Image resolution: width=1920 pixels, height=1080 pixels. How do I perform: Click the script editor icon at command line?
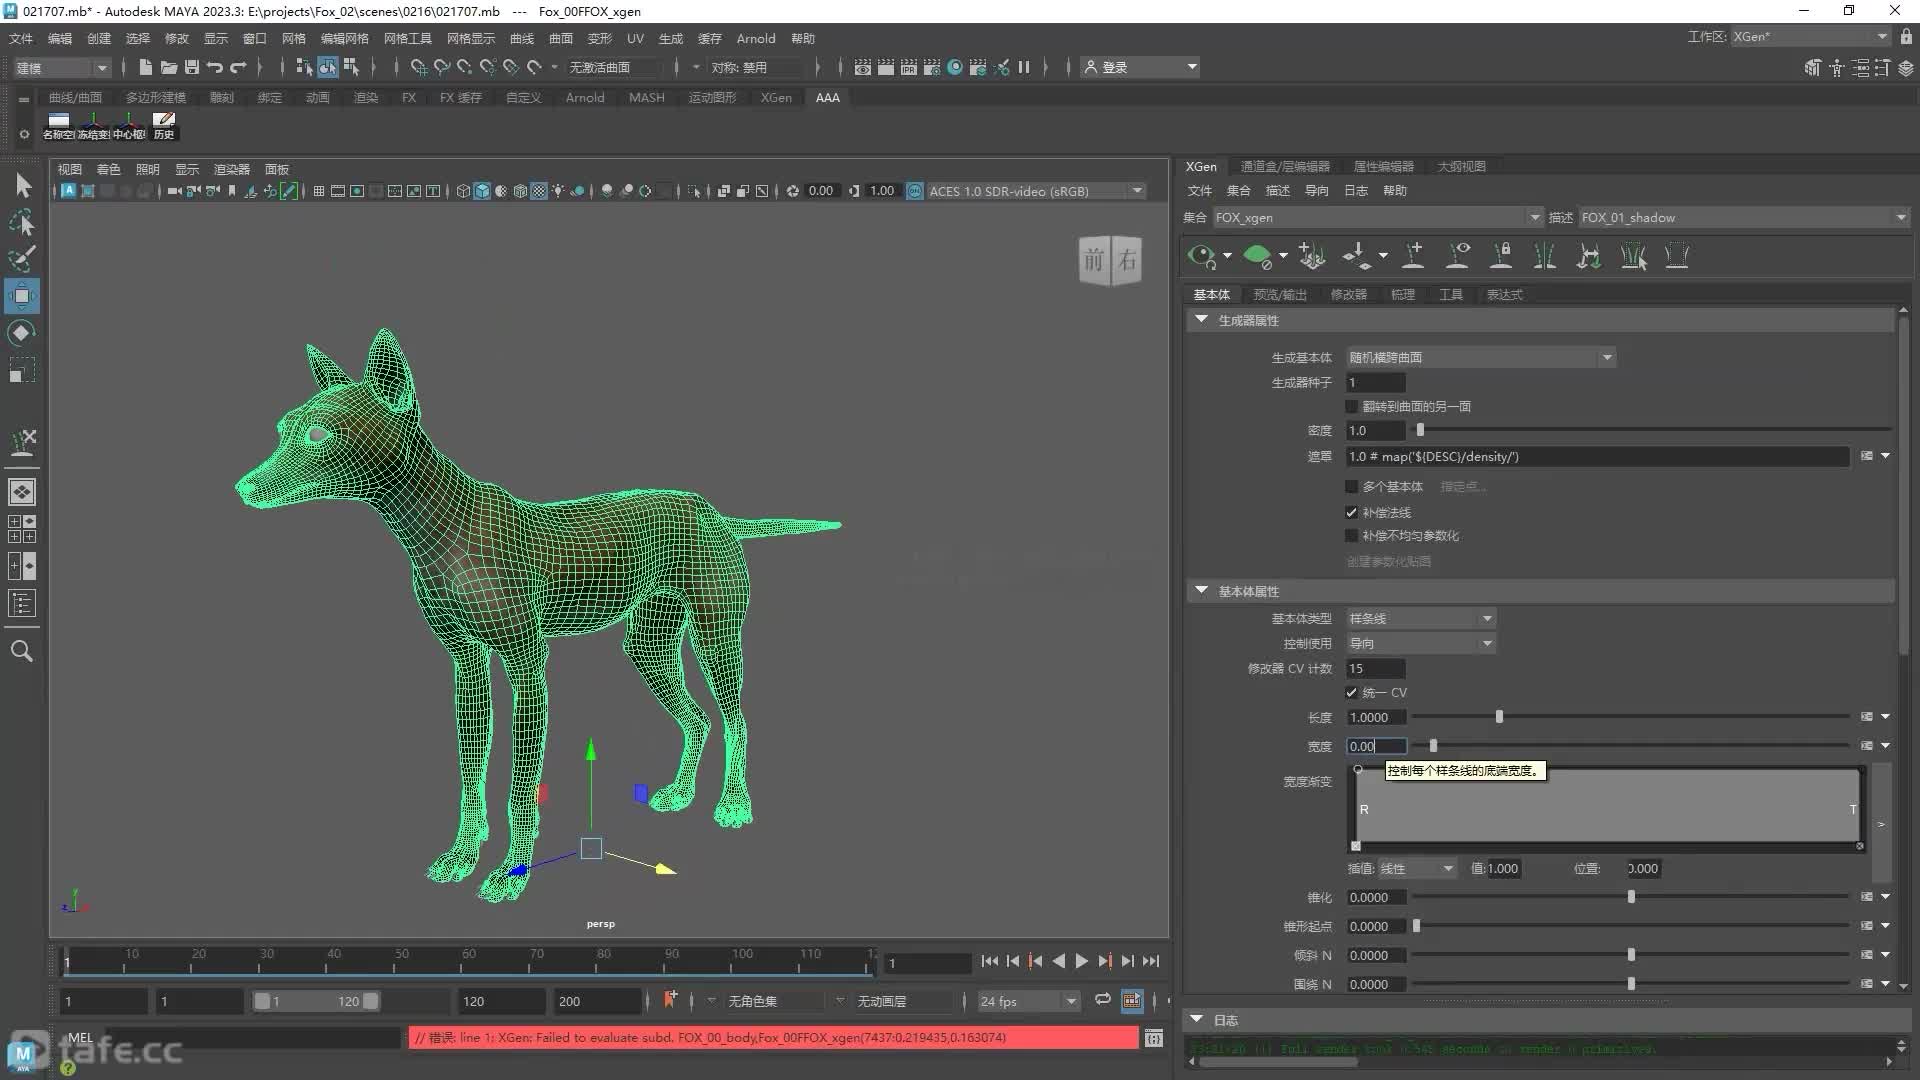pyautogui.click(x=1154, y=1038)
